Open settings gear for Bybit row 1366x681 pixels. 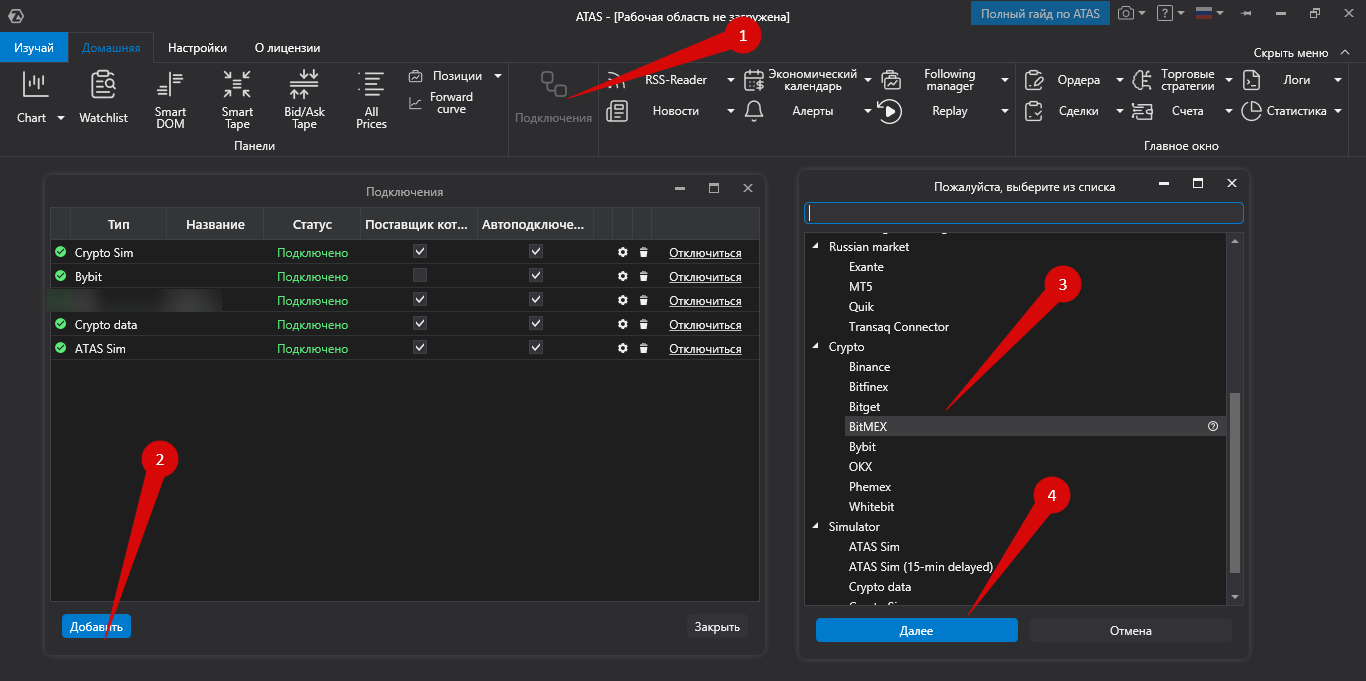623,277
